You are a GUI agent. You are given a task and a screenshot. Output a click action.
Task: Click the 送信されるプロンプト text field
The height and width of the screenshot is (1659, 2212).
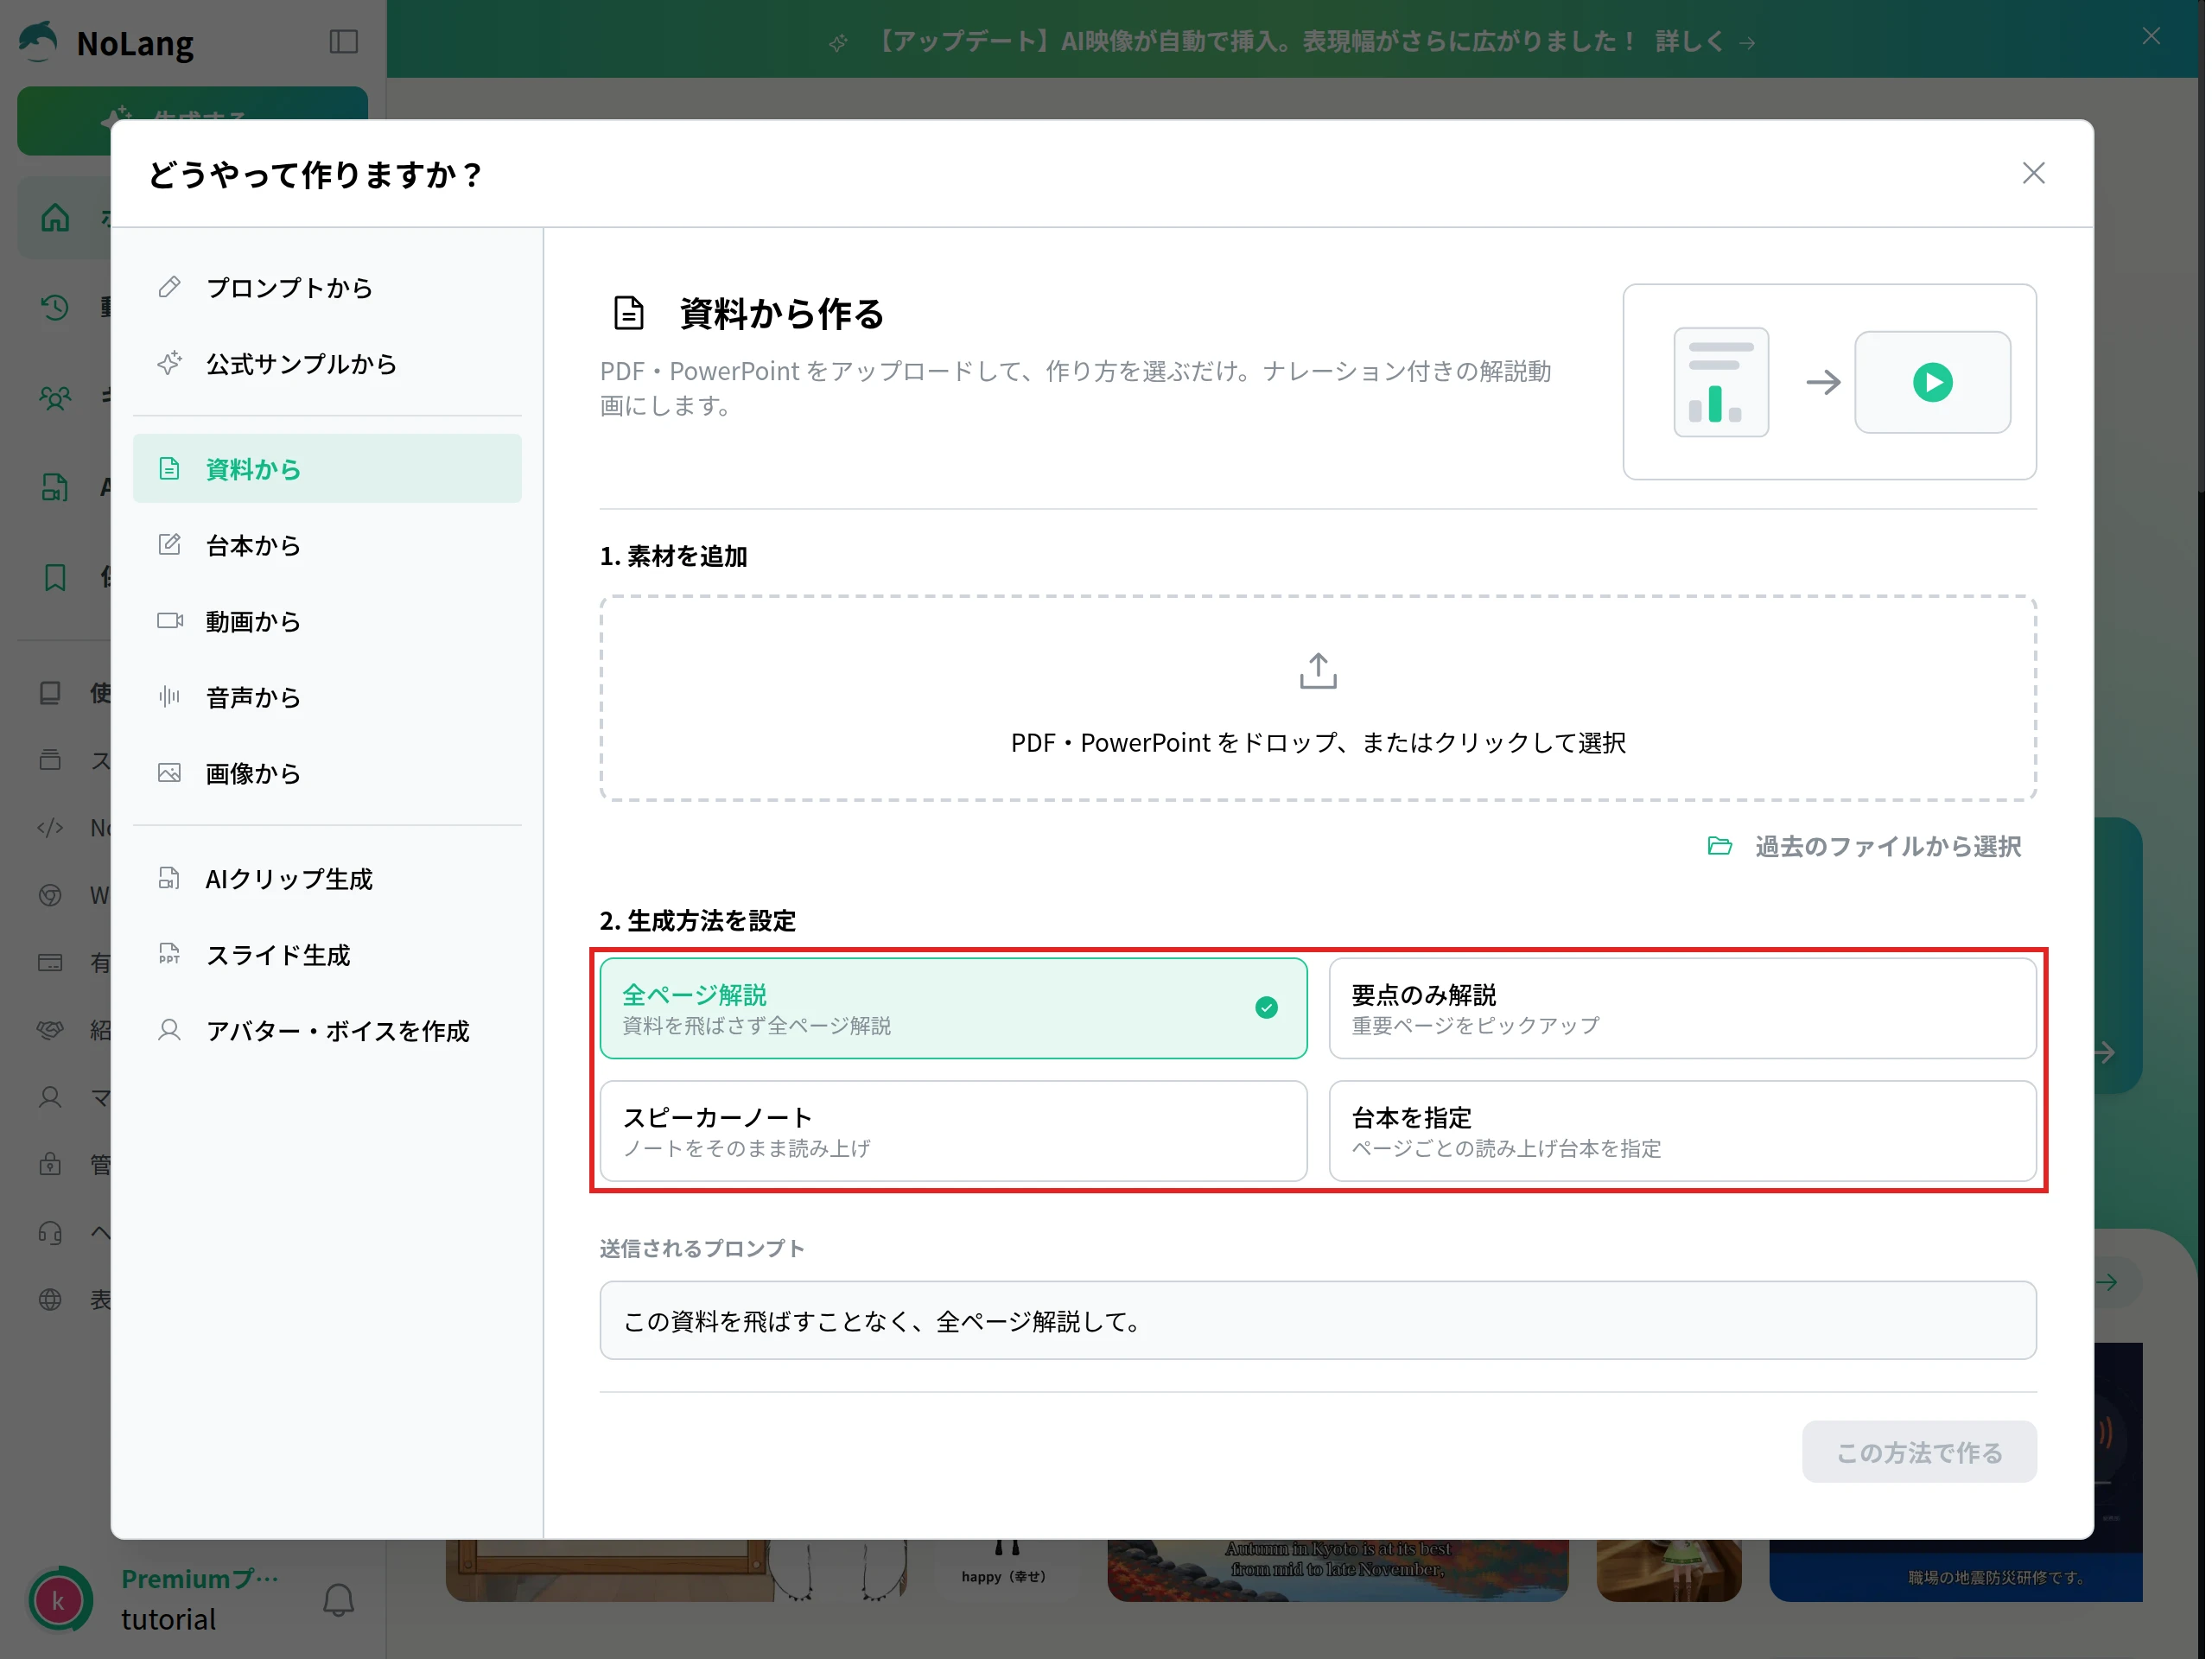click(x=1318, y=1321)
